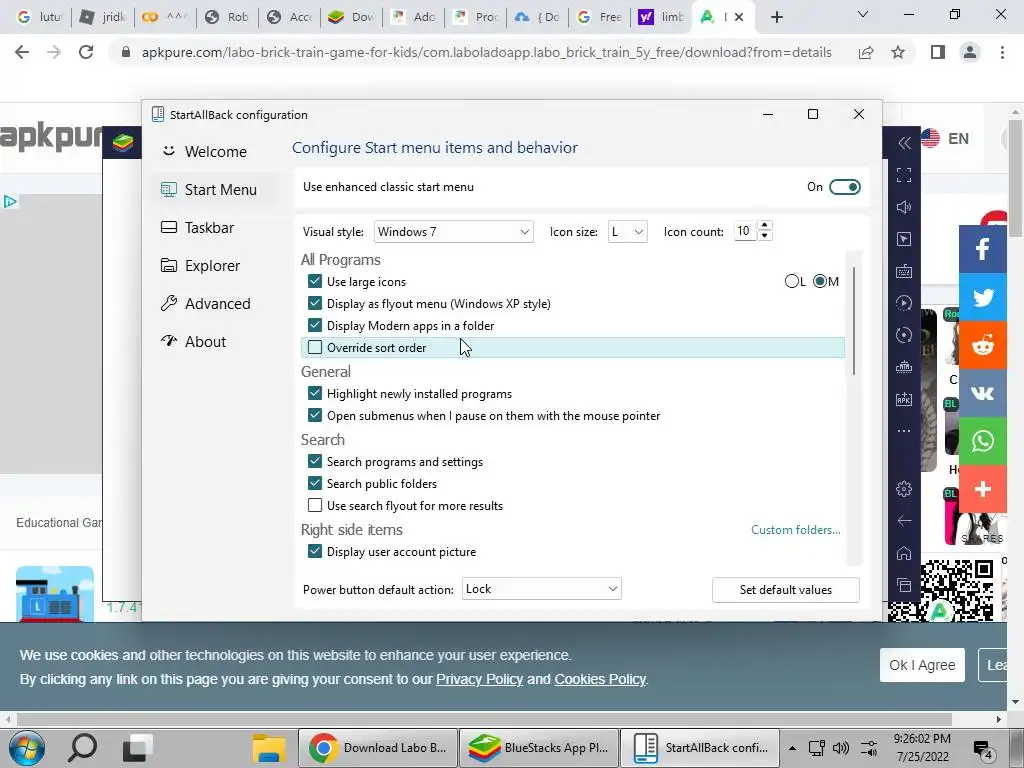
Task: Open the Chrome side panel
Action: [x=938, y=52]
